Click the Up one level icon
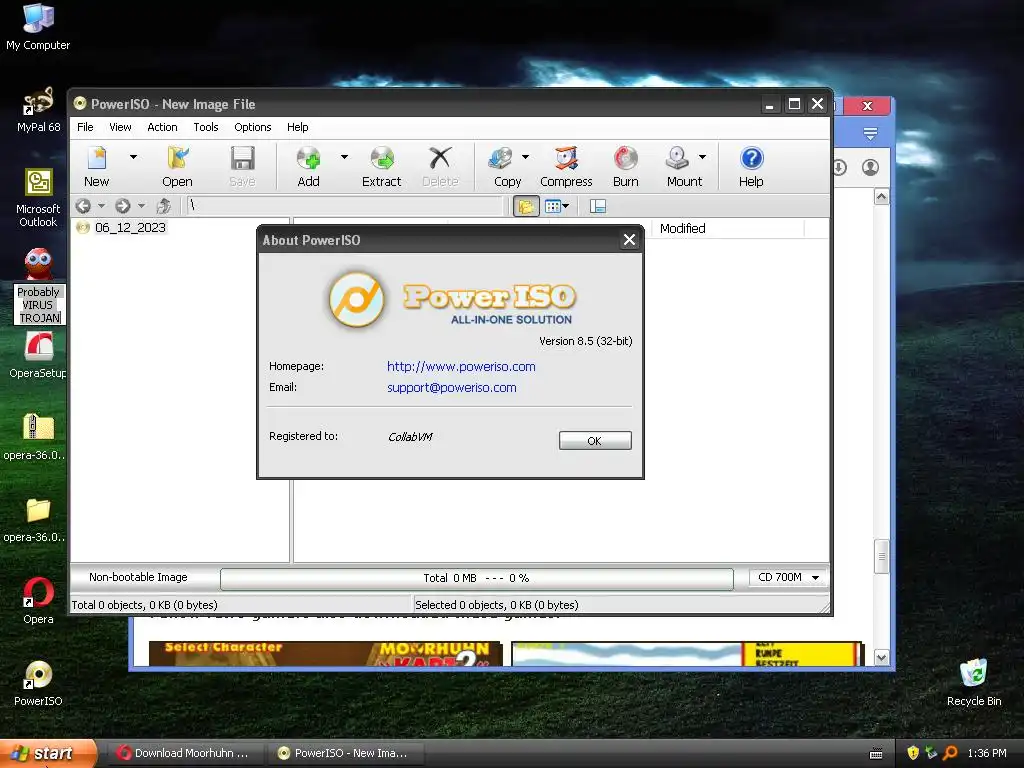This screenshot has height=768, width=1024. [x=163, y=206]
